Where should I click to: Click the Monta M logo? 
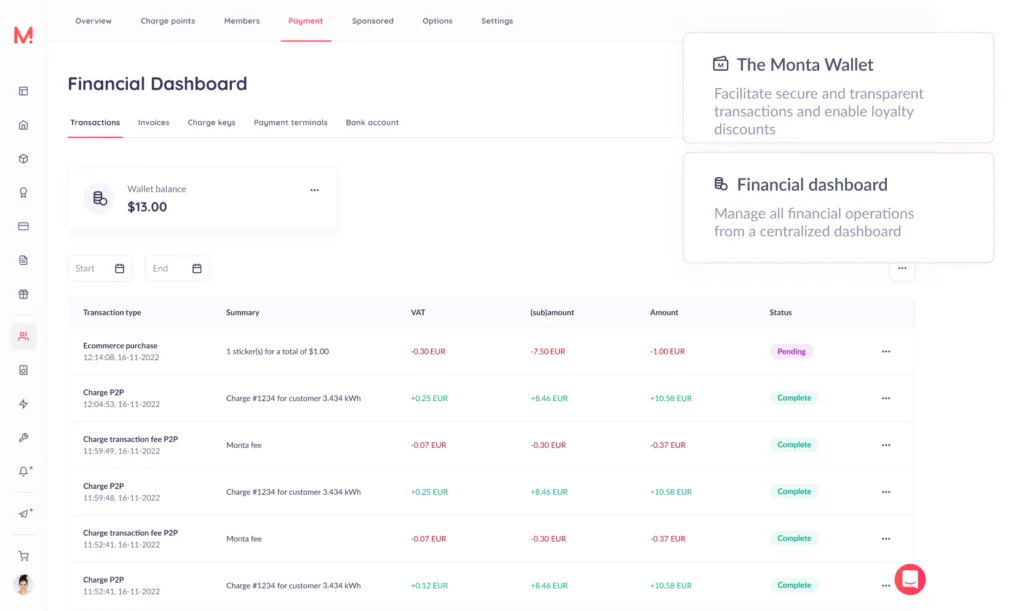click(24, 35)
